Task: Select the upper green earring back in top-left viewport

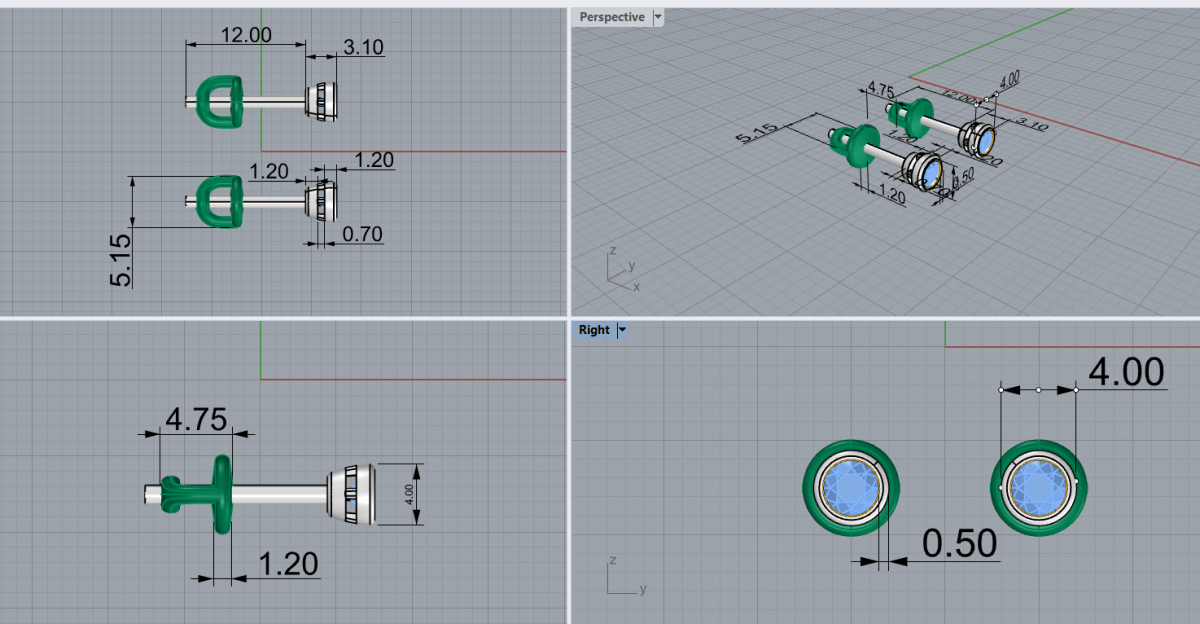Action: [218, 101]
